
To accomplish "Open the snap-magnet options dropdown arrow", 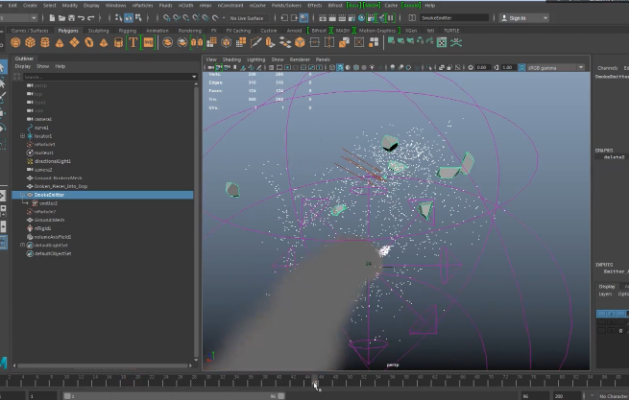I will (223, 18).
